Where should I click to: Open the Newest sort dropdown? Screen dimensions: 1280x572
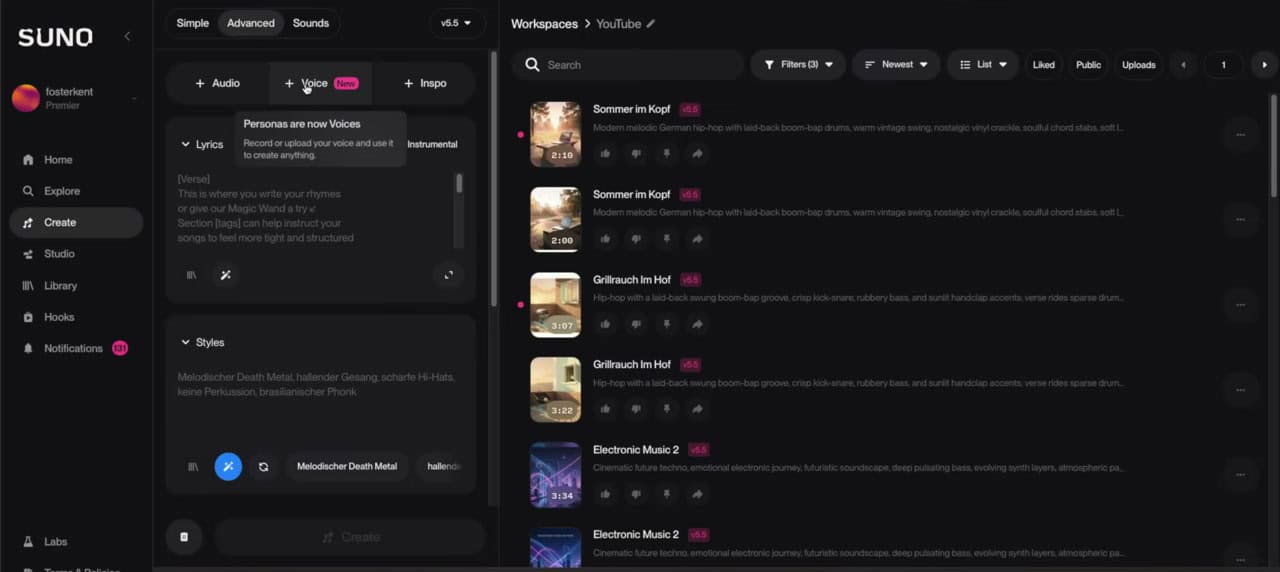click(896, 65)
